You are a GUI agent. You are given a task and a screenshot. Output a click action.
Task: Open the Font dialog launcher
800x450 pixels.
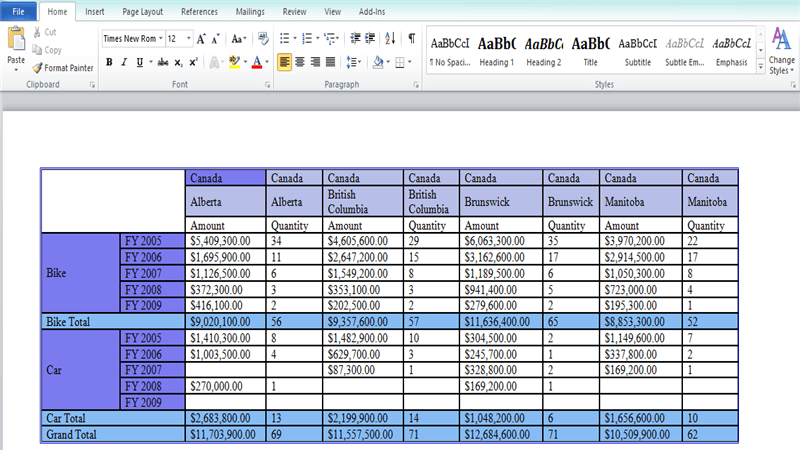[x=267, y=85]
